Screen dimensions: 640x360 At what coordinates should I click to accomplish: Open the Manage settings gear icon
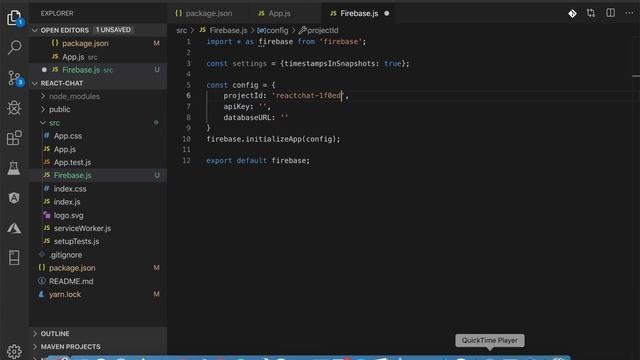click(14, 351)
